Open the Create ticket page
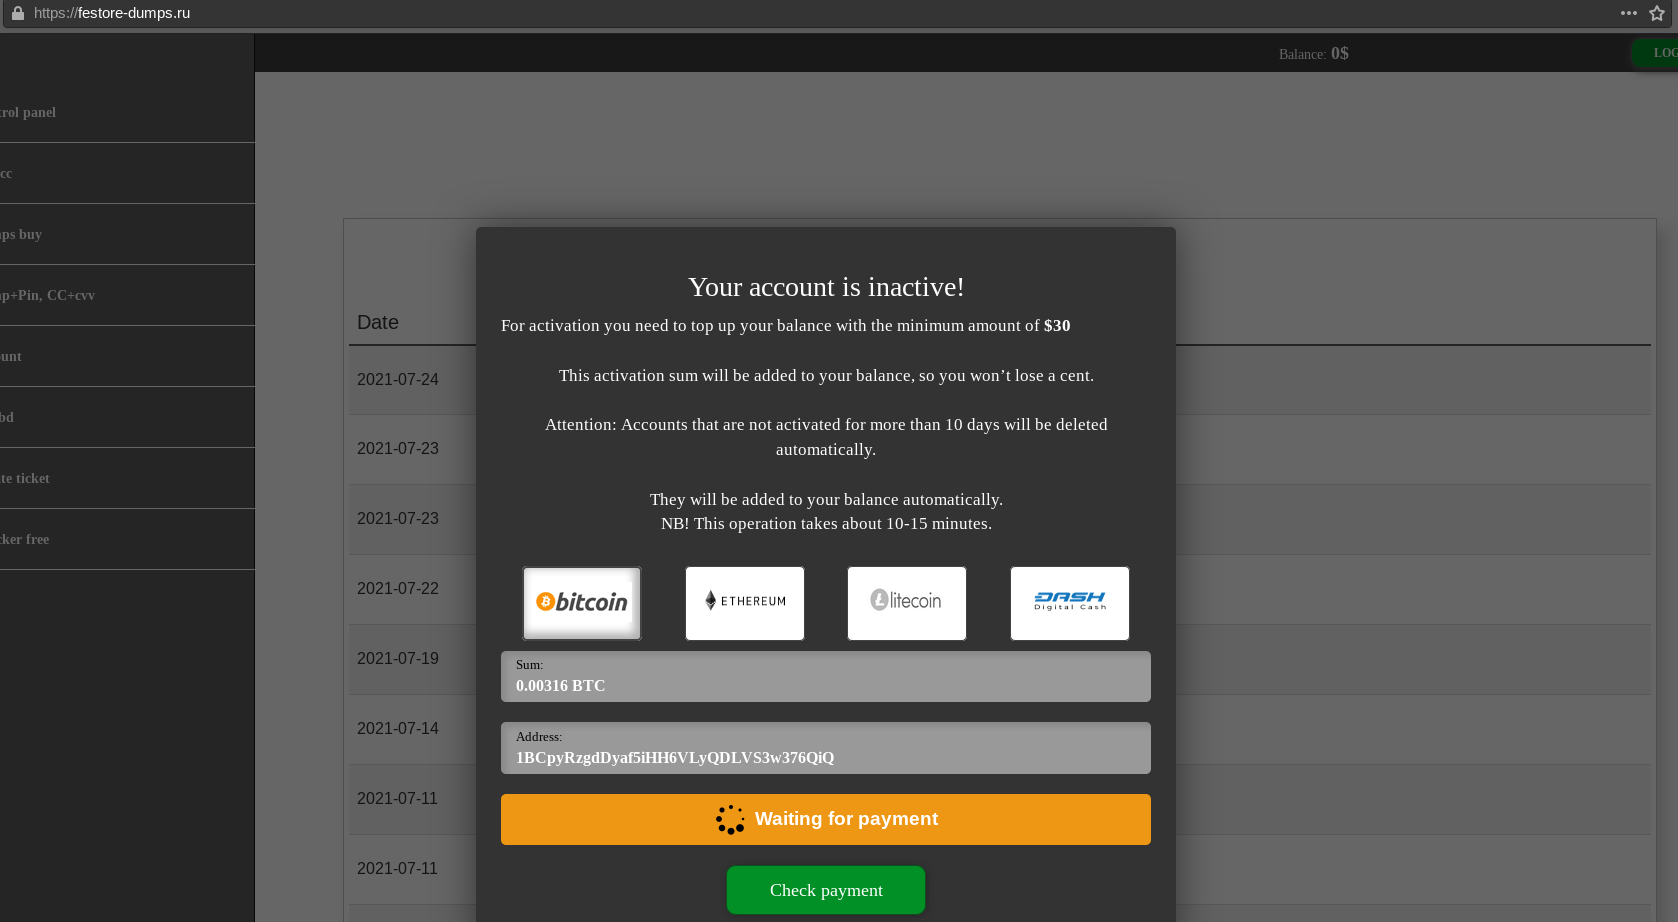1678x922 pixels. (x=60, y=478)
